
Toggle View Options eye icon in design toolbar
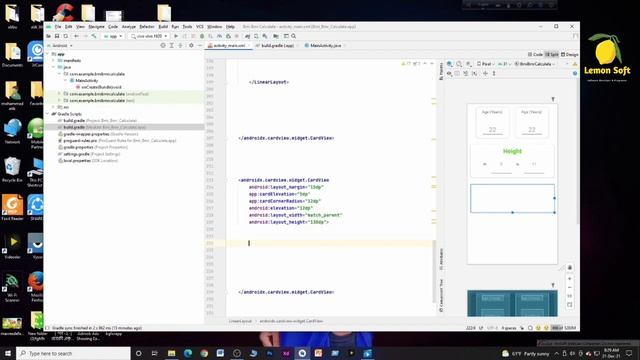tap(449, 73)
